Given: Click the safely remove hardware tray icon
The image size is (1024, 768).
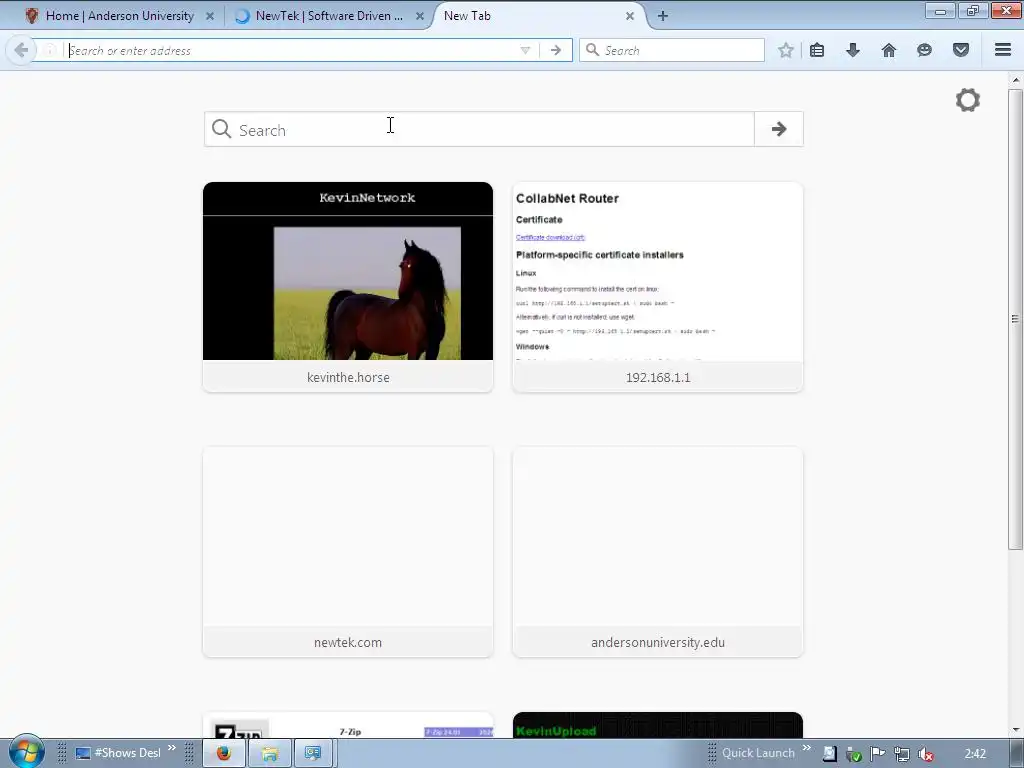Looking at the screenshot, I should pos(854,754).
